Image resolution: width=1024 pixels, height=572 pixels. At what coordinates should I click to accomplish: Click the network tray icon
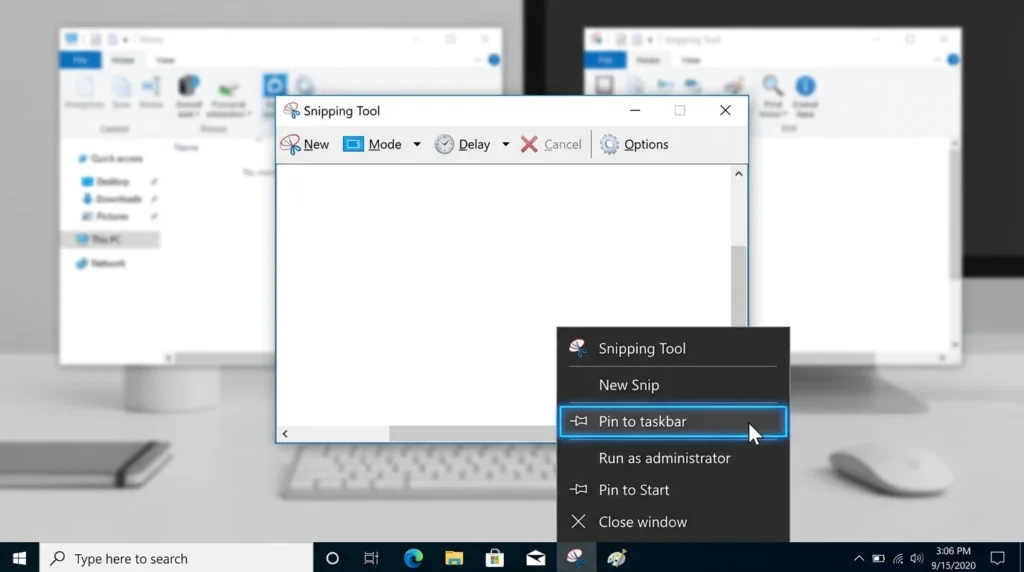coord(898,558)
